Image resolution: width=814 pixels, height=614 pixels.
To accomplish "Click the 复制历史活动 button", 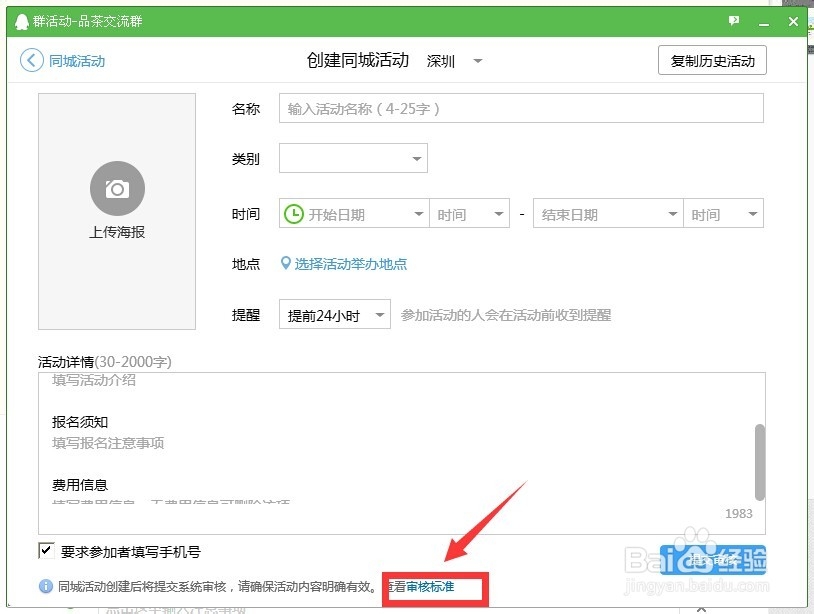I will point(712,60).
